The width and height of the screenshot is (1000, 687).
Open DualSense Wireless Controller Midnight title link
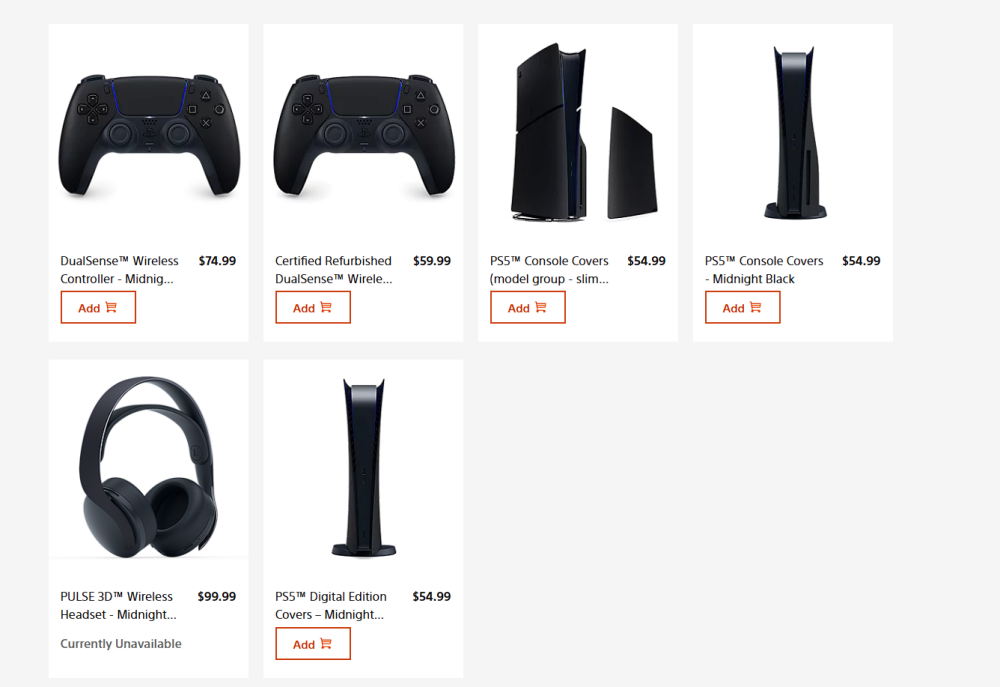click(119, 270)
